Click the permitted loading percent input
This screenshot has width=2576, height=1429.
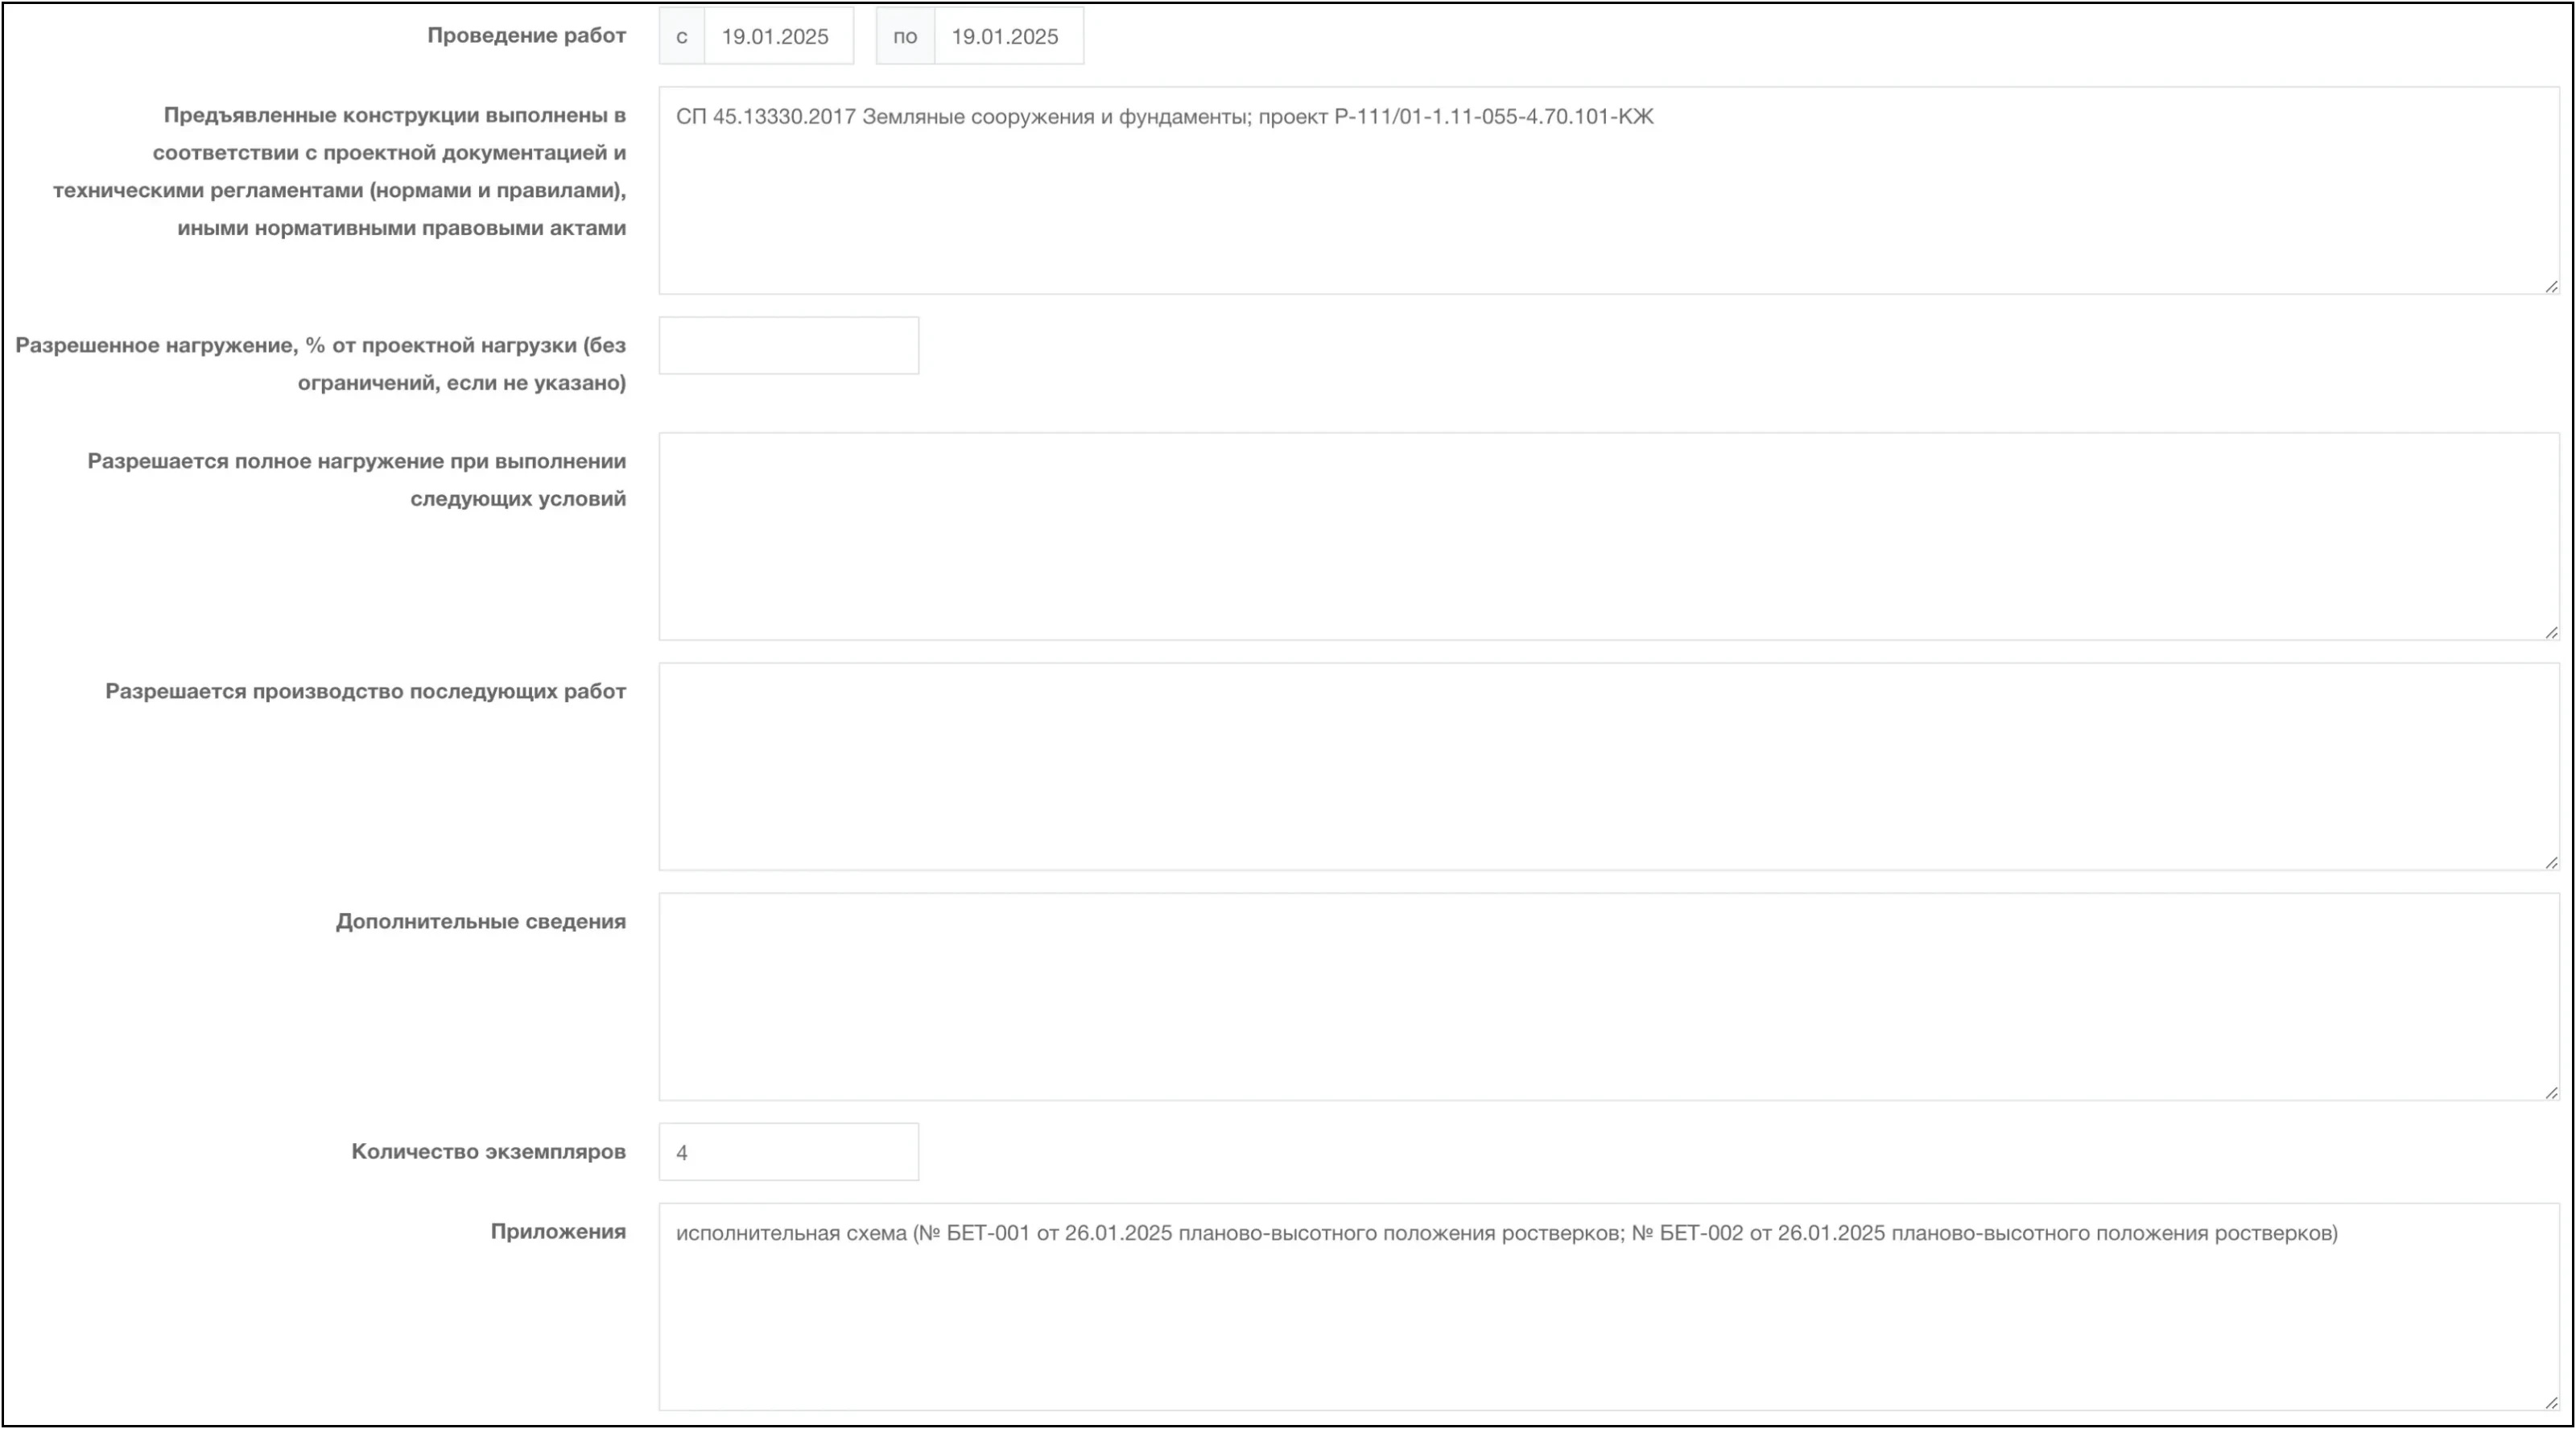[x=788, y=346]
